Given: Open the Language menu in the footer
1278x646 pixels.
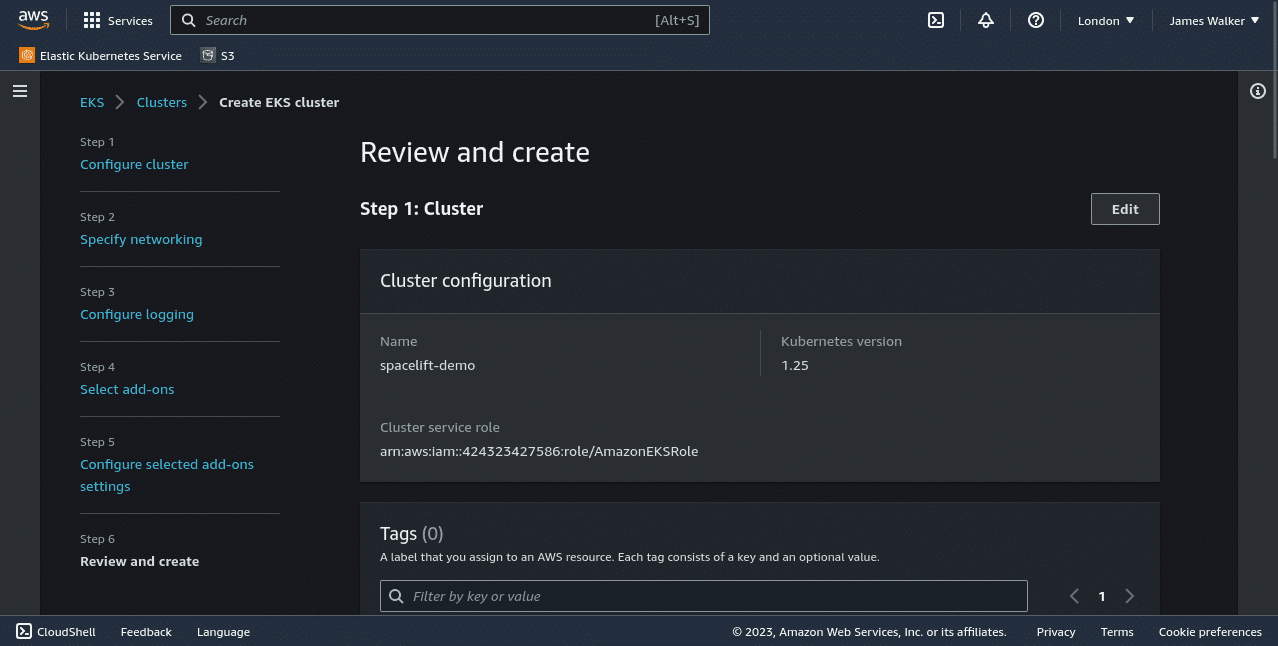Looking at the screenshot, I should pos(223,631).
